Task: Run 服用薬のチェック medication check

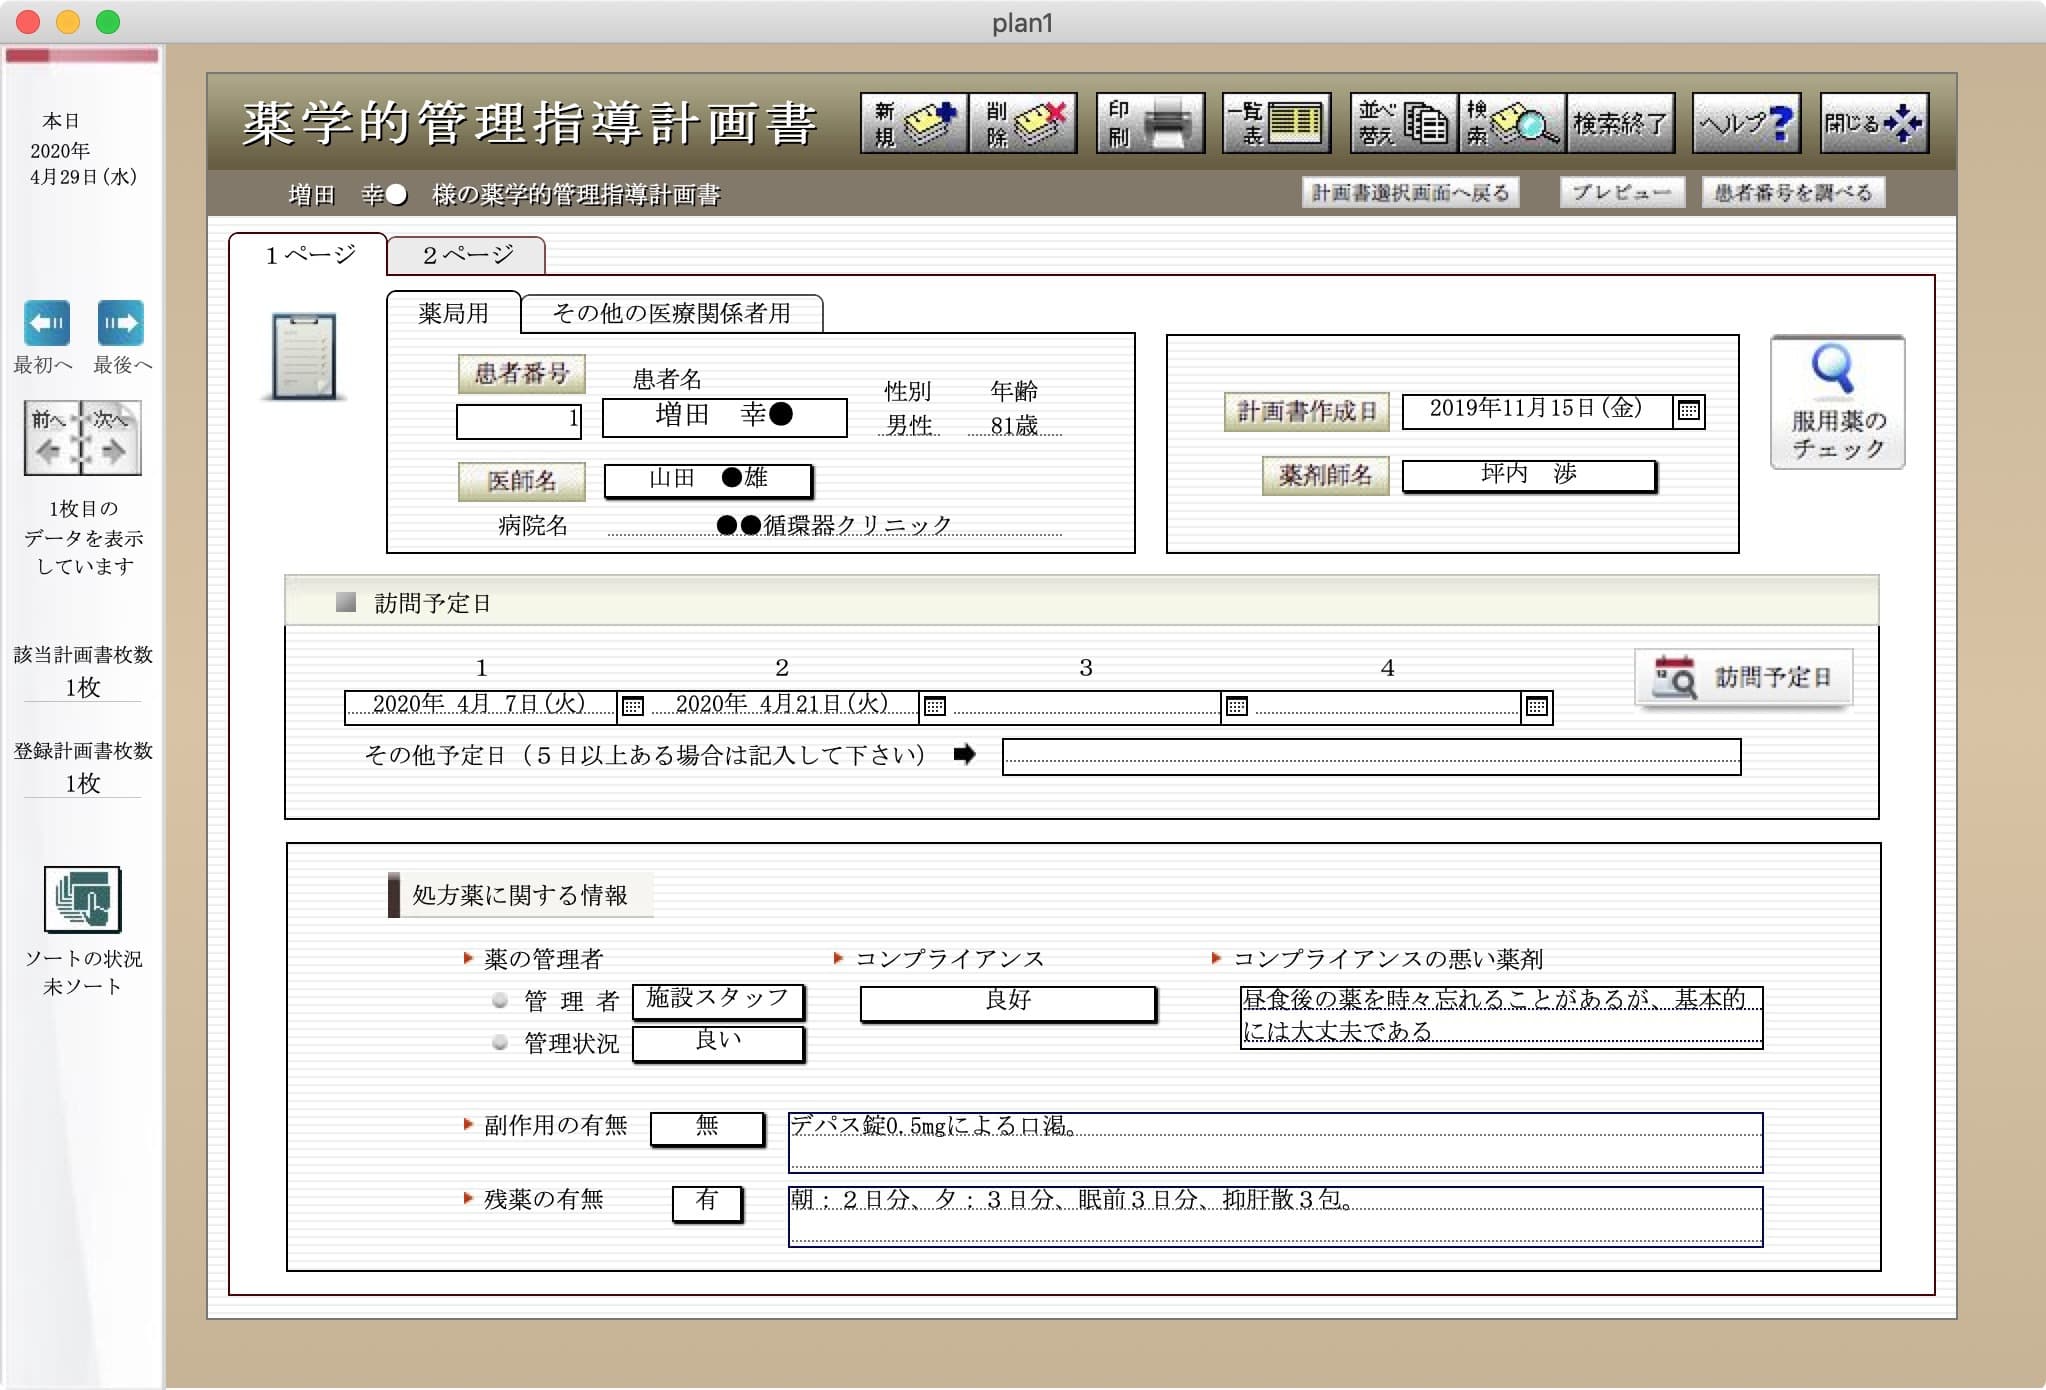Action: point(1836,403)
